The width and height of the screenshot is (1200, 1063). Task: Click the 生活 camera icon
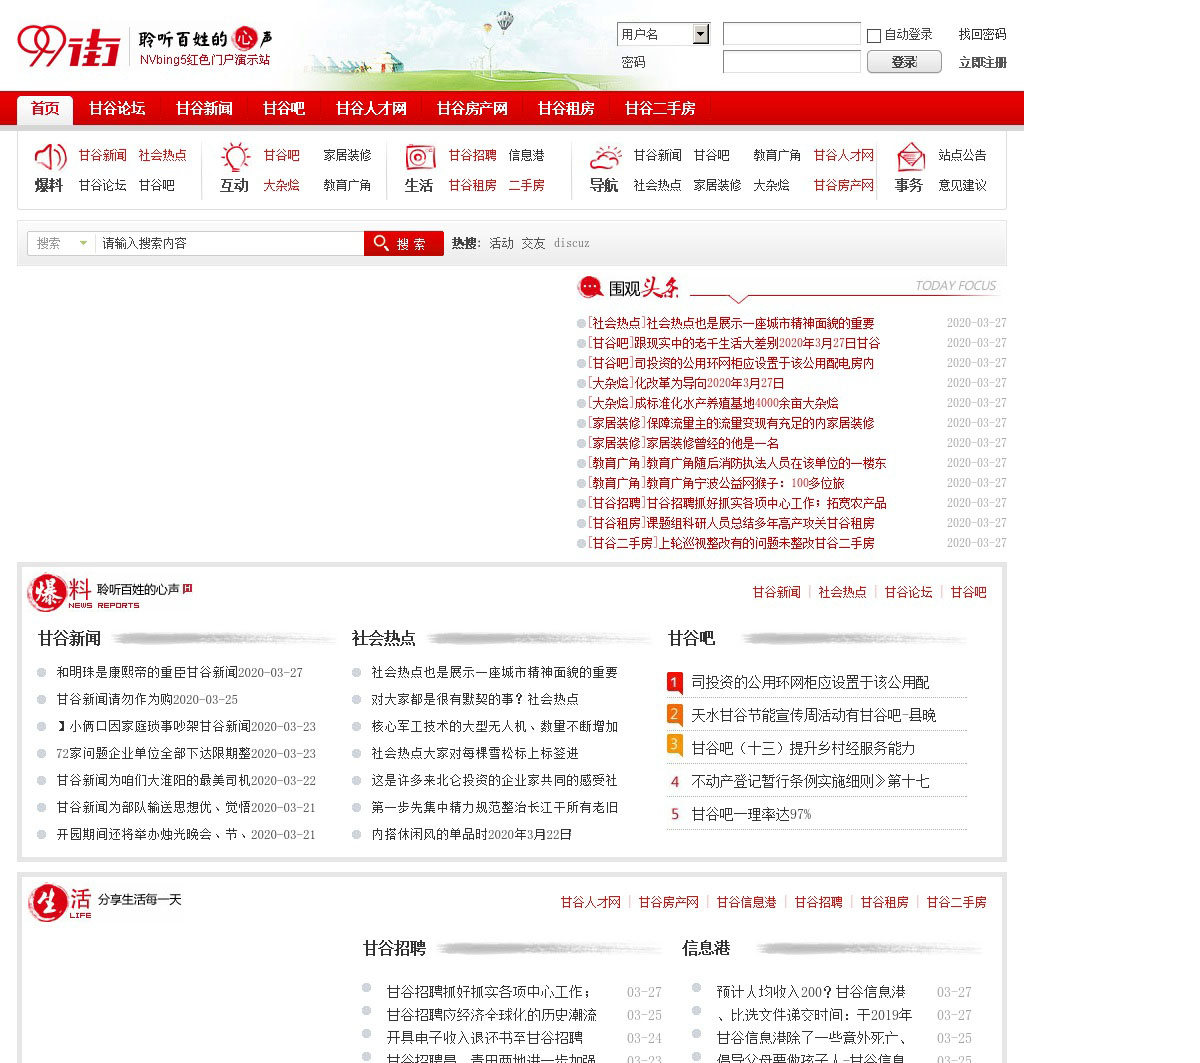tap(420, 157)
